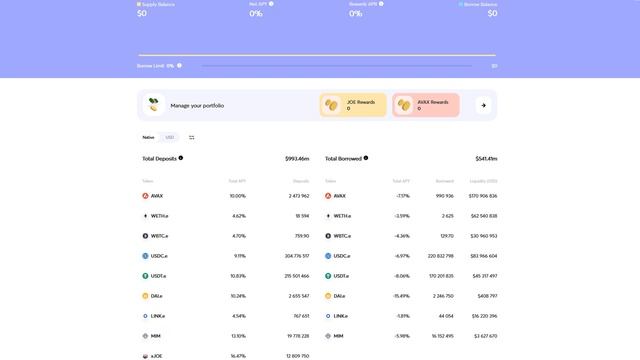Click the MIM token icon under Total Borrowed
This screenshot has height=360, width=640.
tap(328, 336)
